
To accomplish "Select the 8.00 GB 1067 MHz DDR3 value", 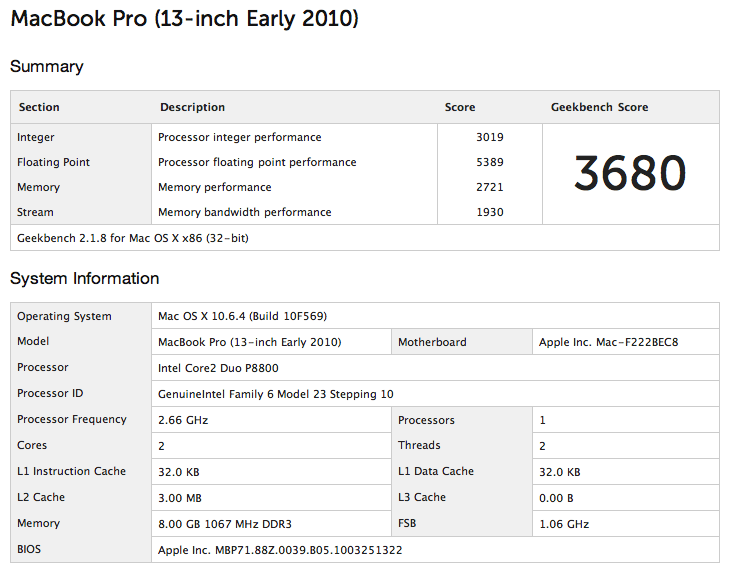I will pos(225,524).
